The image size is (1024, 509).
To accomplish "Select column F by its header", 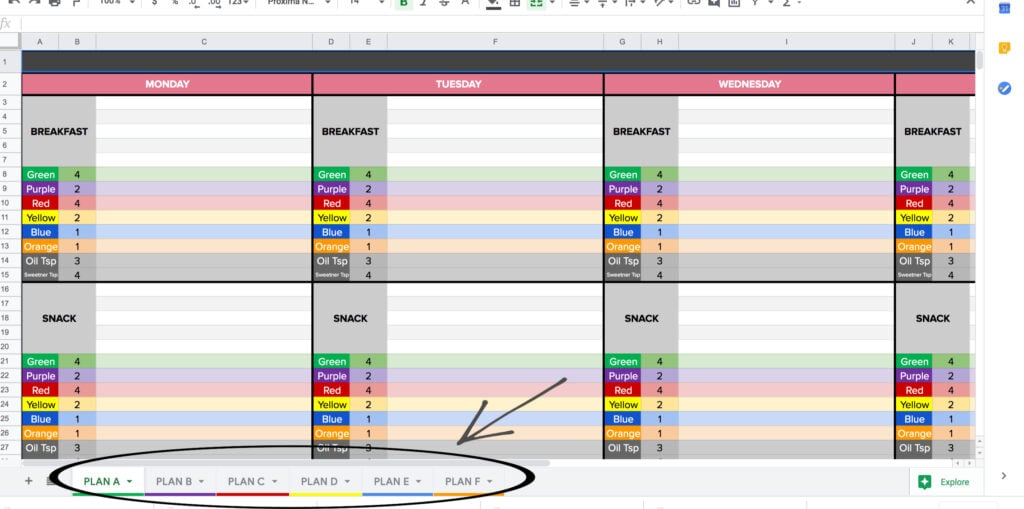I will (495, 42).
